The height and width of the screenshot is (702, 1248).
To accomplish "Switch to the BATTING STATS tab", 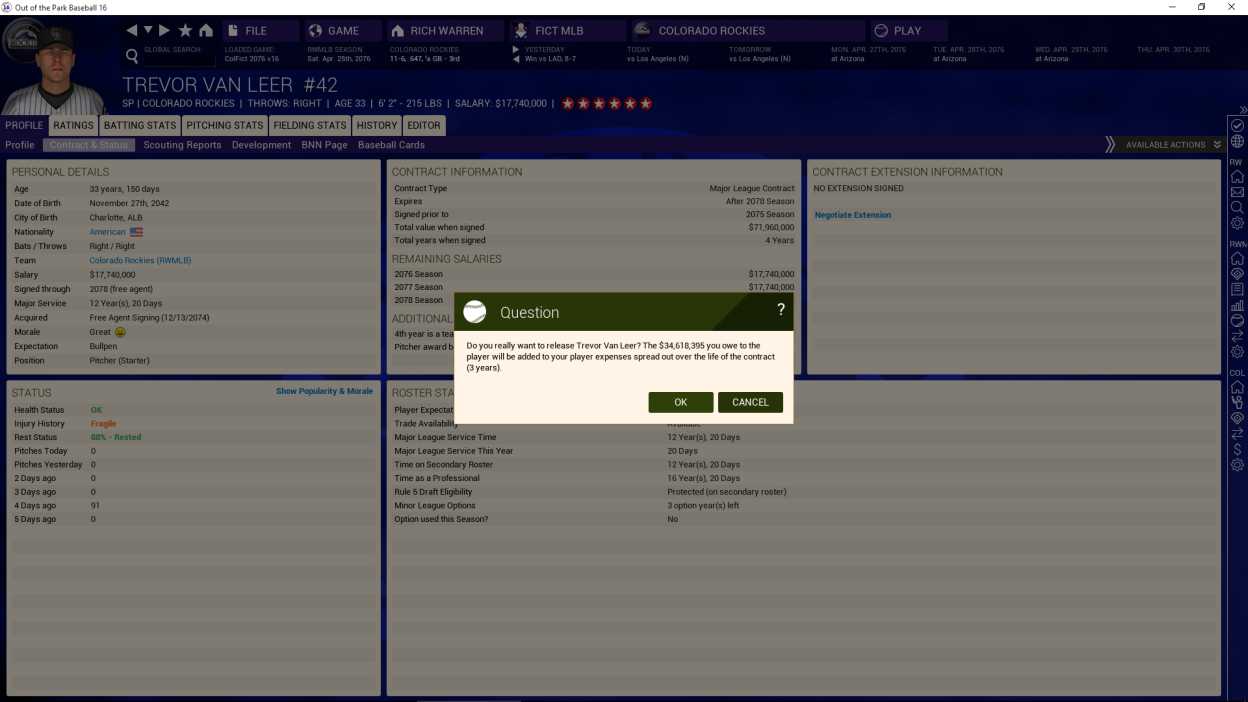I will pos(140,126).
